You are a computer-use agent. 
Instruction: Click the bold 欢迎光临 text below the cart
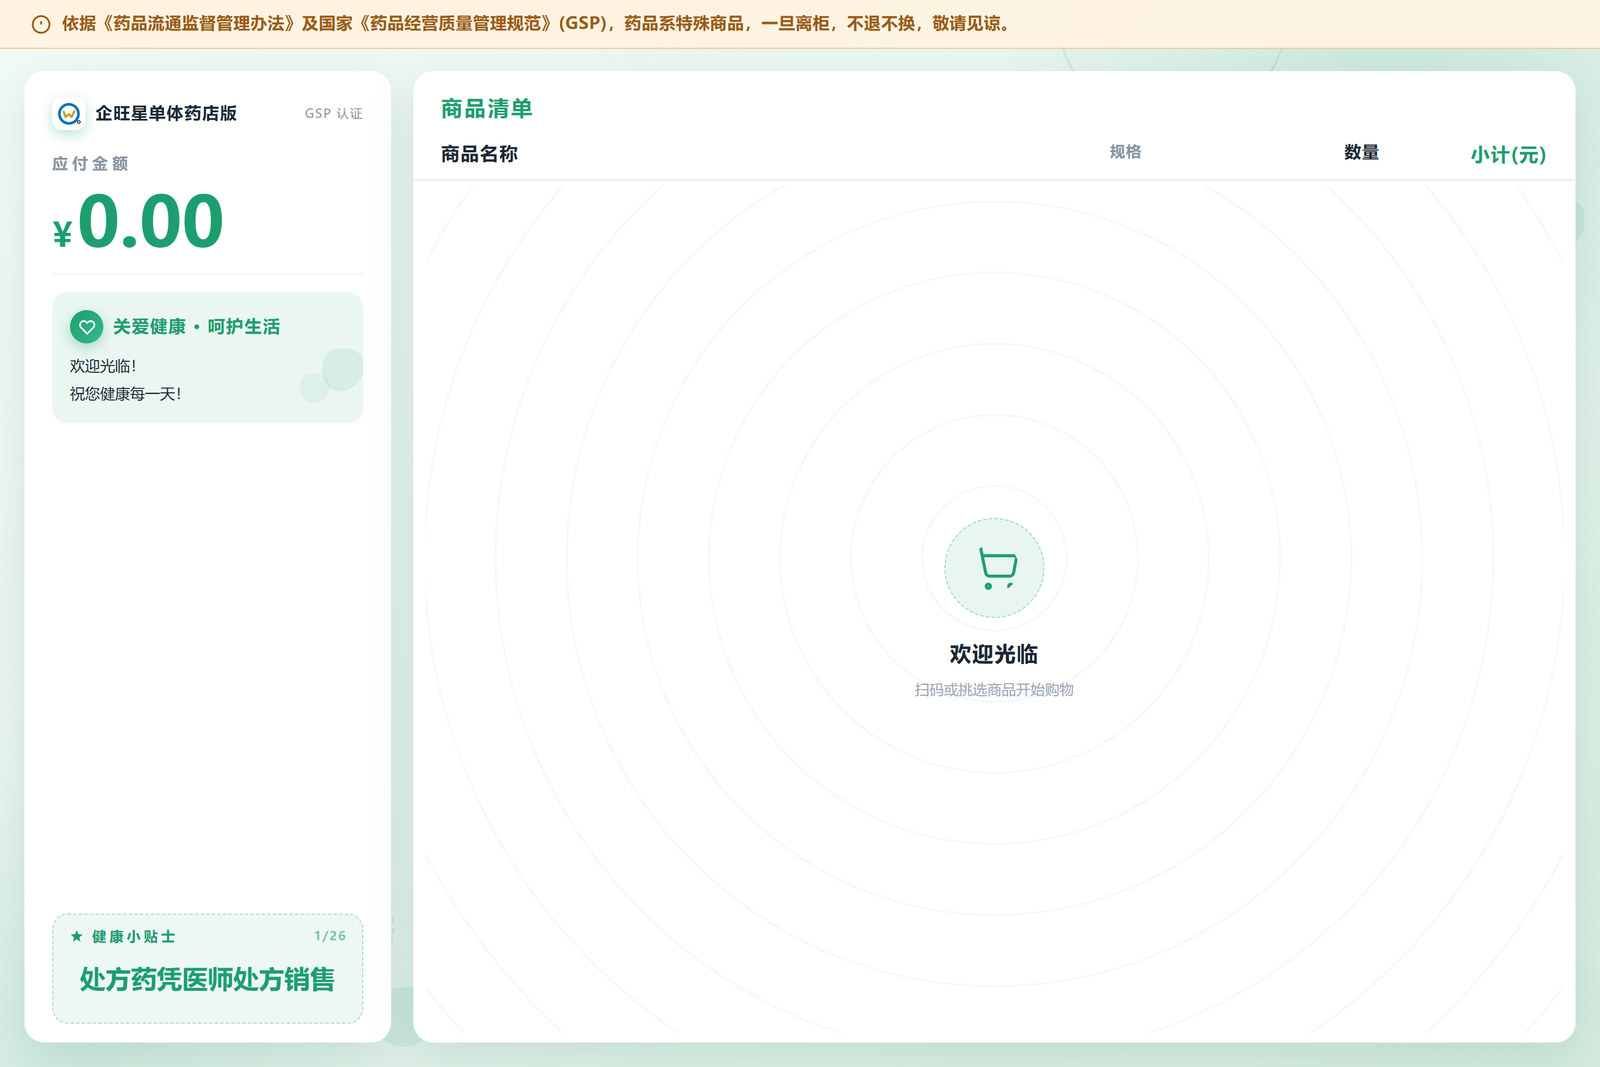(994, 654)
